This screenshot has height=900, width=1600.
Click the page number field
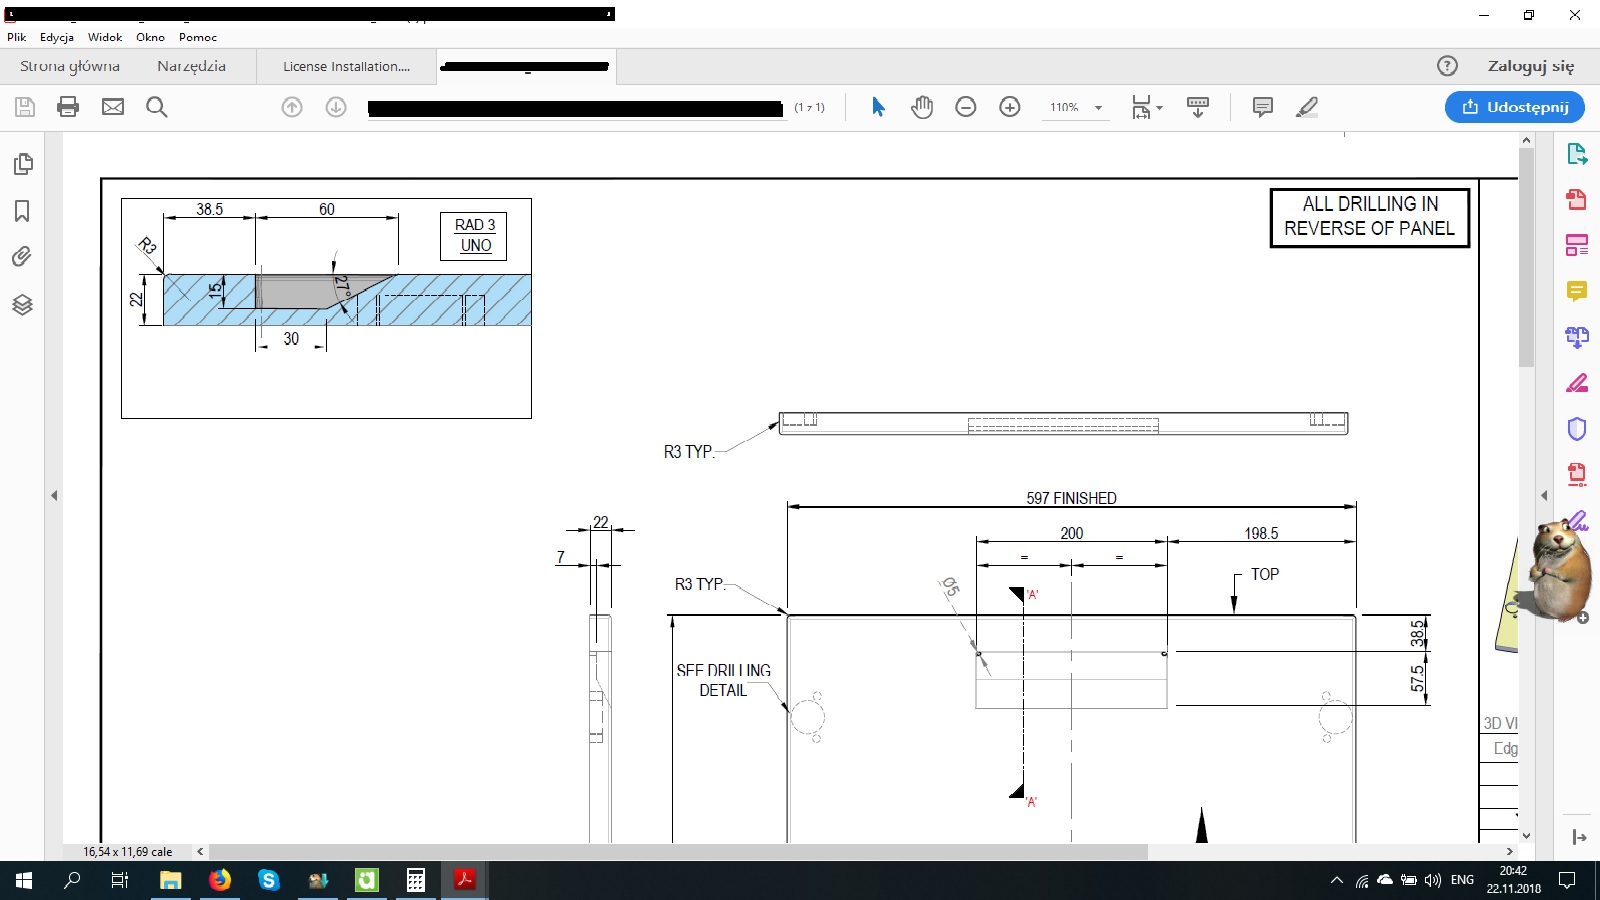pyautogui.click(x=575, y=108)
